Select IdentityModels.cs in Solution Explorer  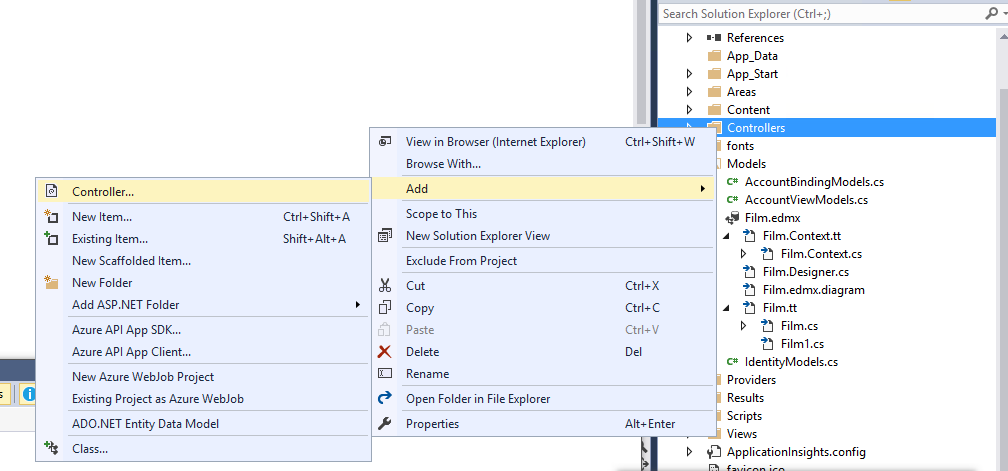pos(791,362)
